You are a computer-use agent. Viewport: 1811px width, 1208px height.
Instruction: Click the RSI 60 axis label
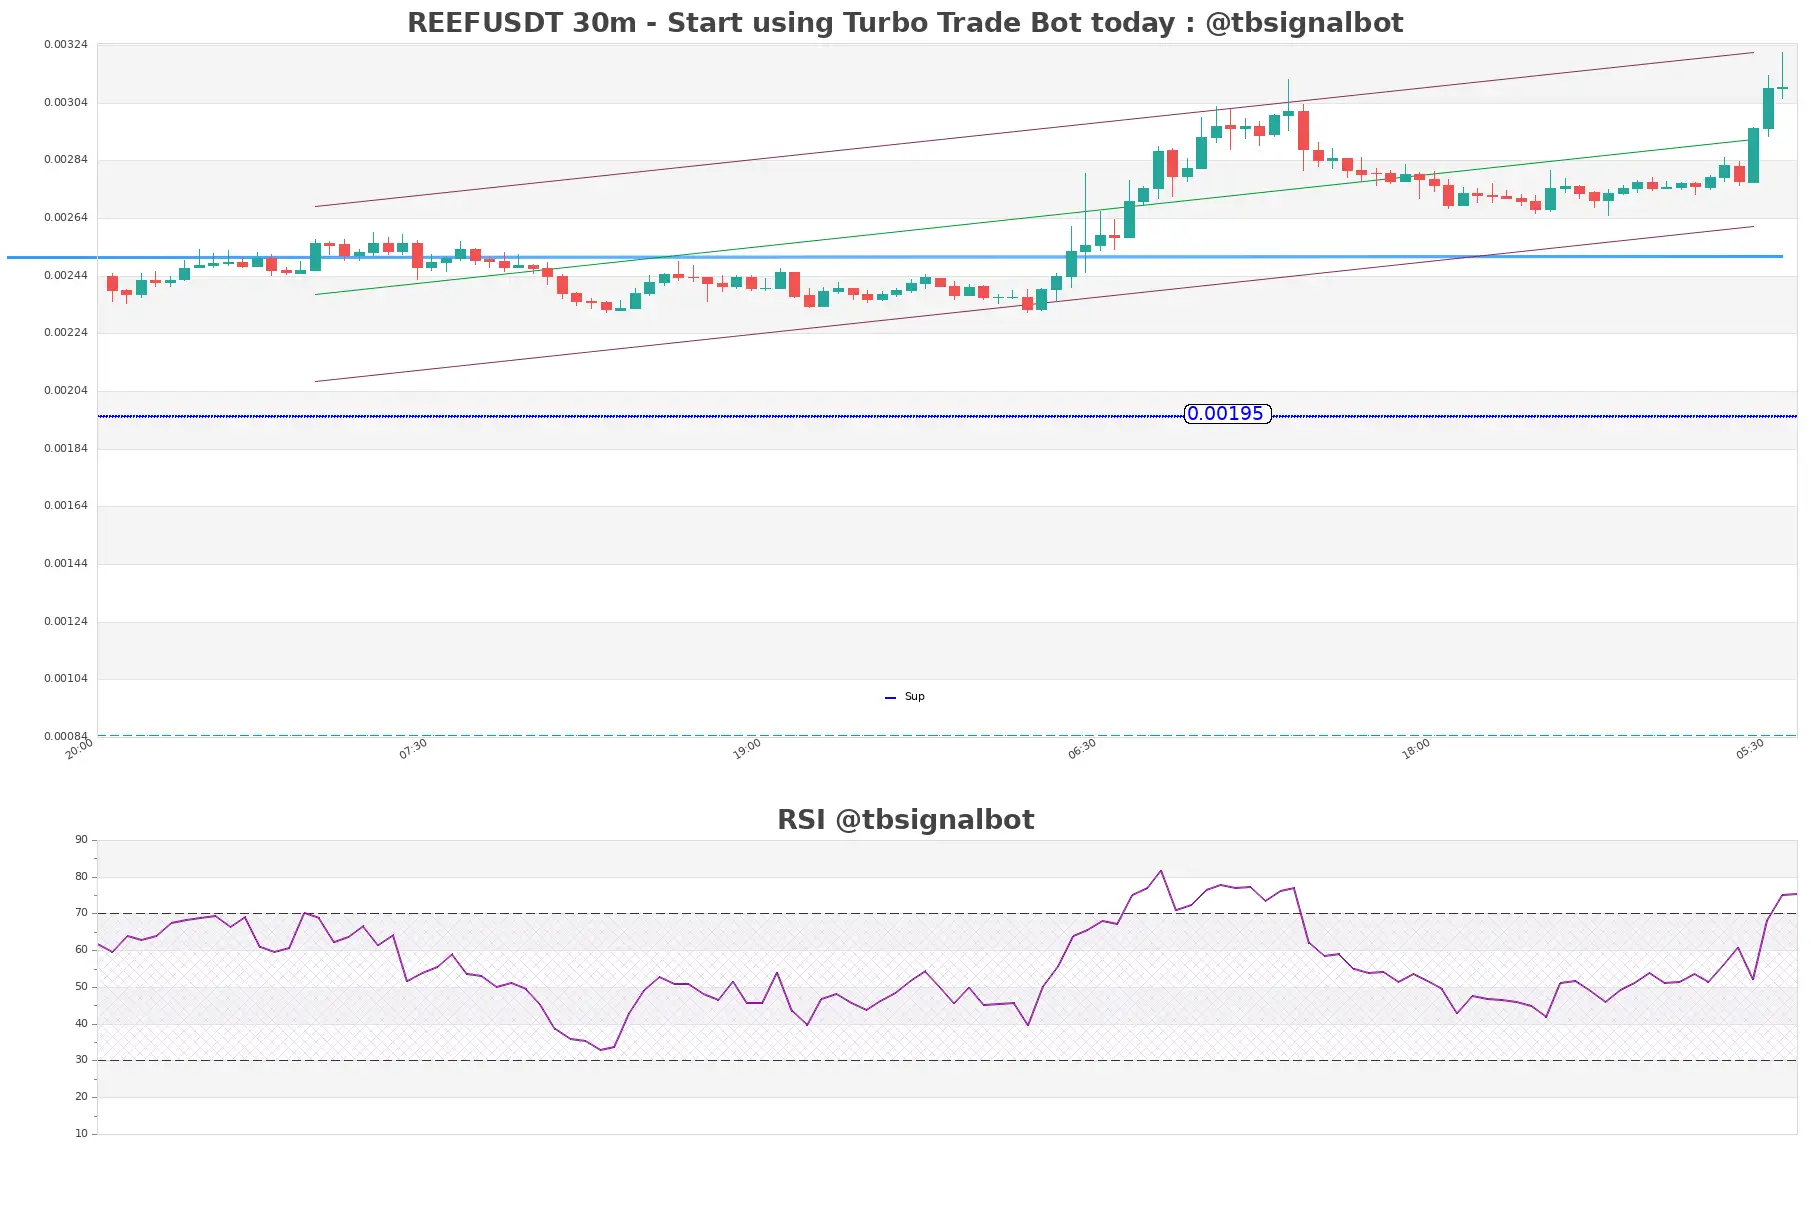81,950
